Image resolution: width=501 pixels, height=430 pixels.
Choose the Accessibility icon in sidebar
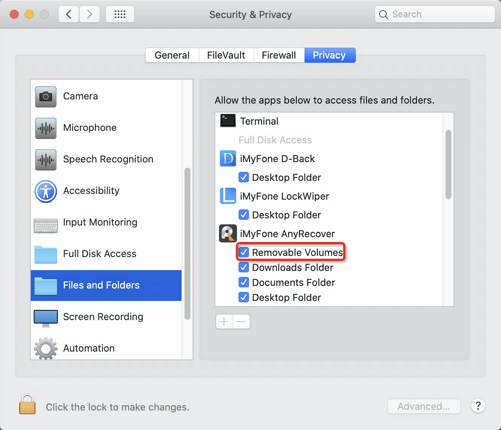tap(46, 191)
